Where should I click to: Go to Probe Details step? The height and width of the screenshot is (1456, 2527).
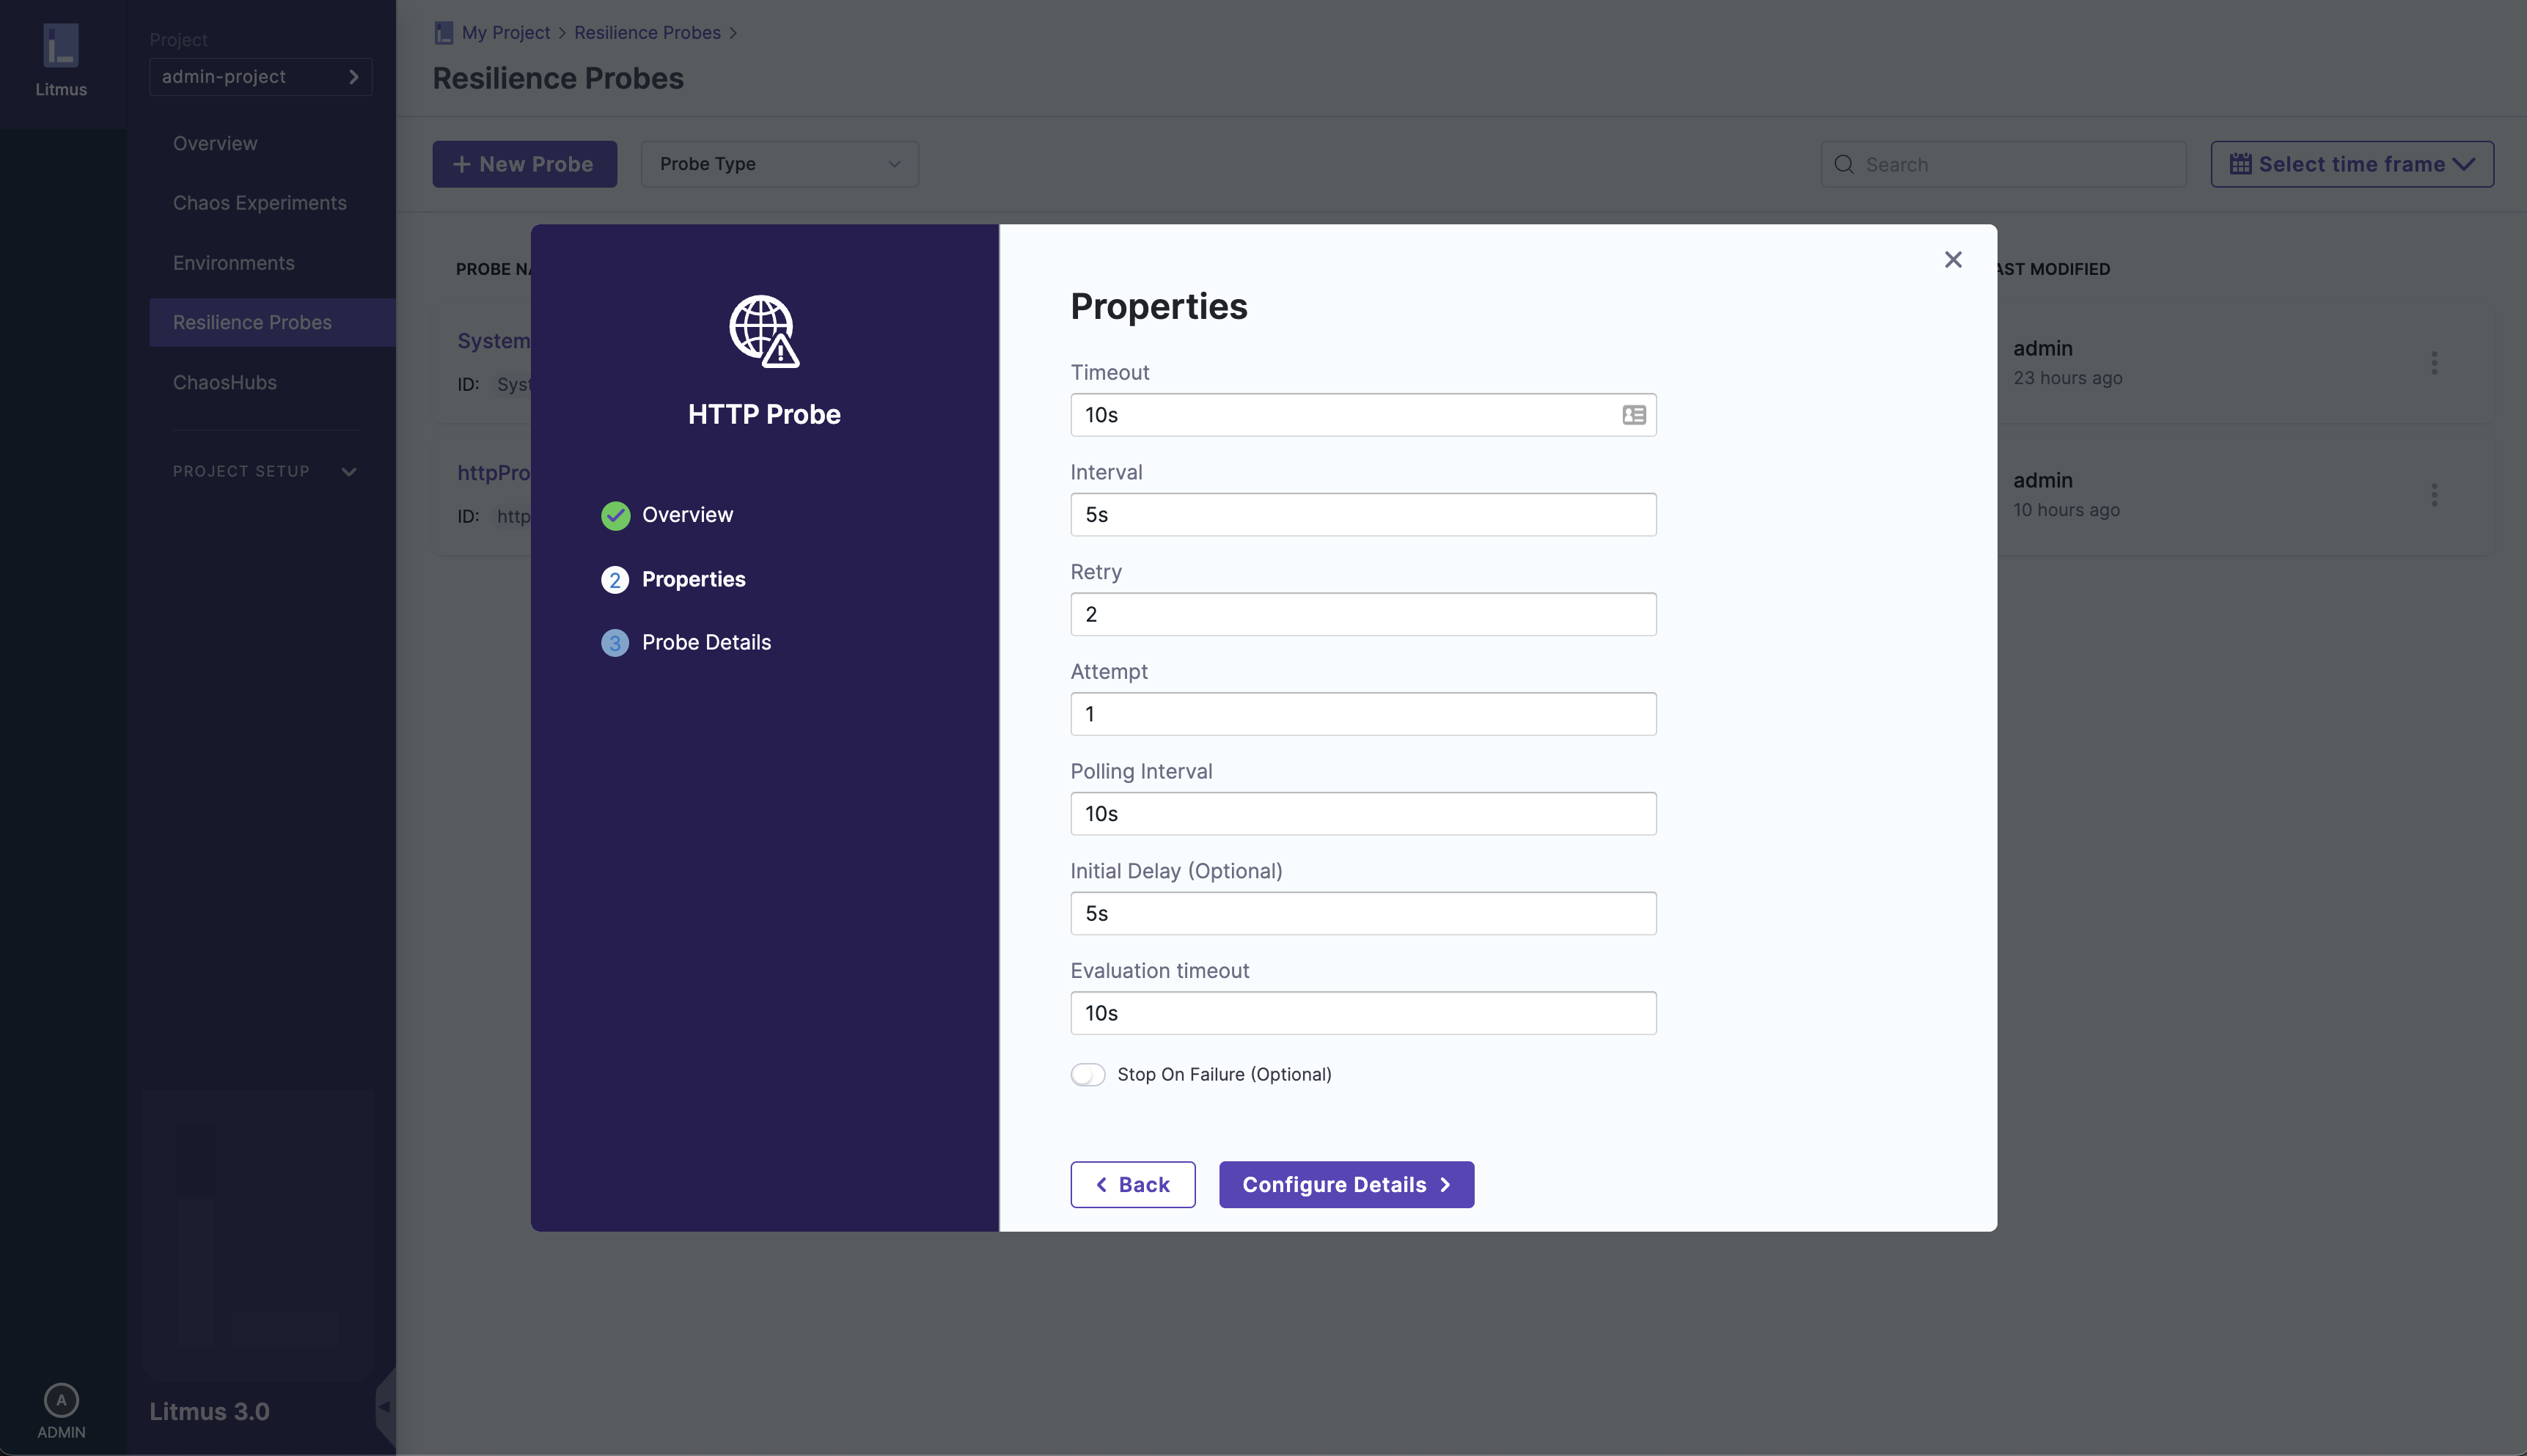705,643
